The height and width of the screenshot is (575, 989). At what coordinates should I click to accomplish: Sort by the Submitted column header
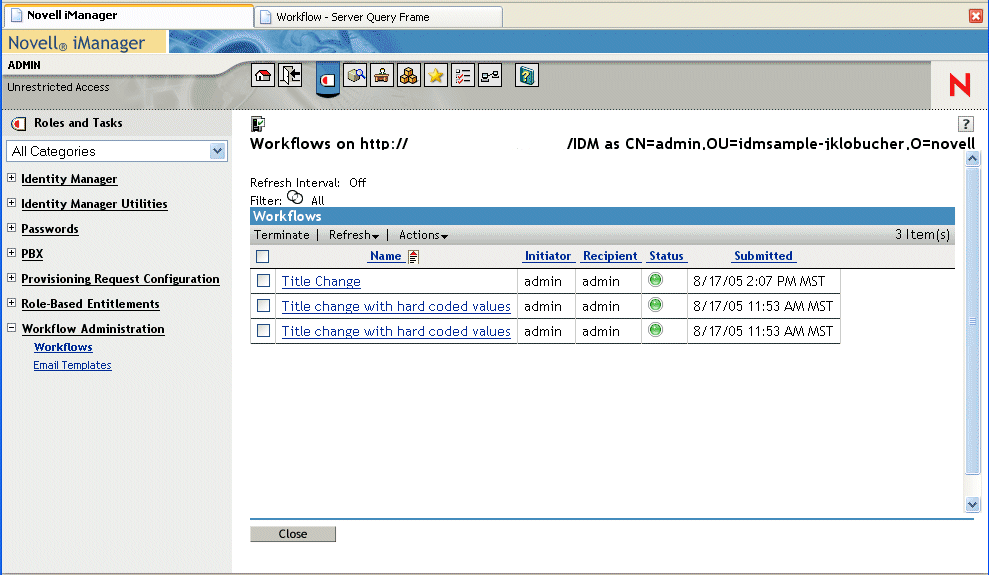(x=763, y=256)
